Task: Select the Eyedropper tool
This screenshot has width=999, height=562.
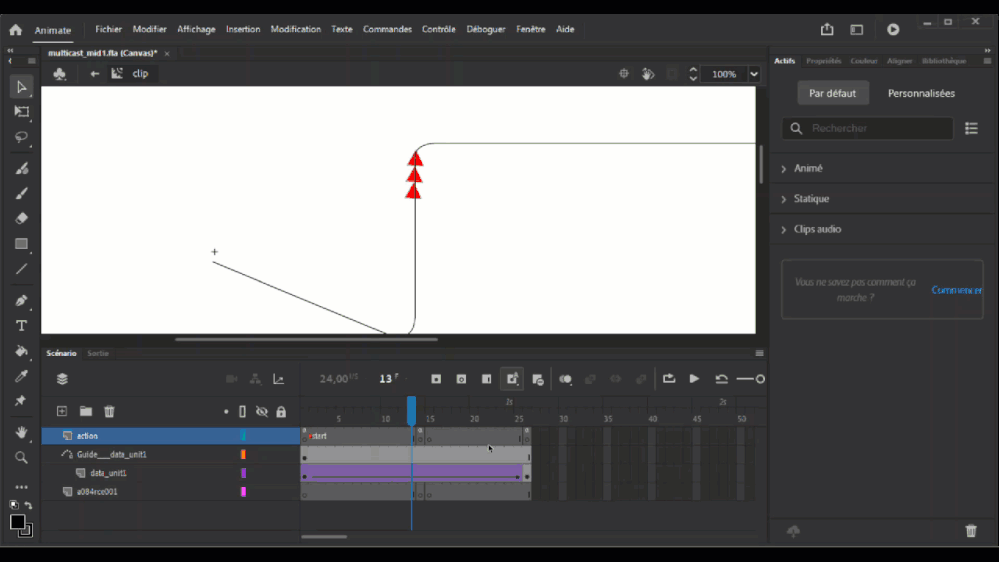Action: pyautogui.click(x=22, y=376)
